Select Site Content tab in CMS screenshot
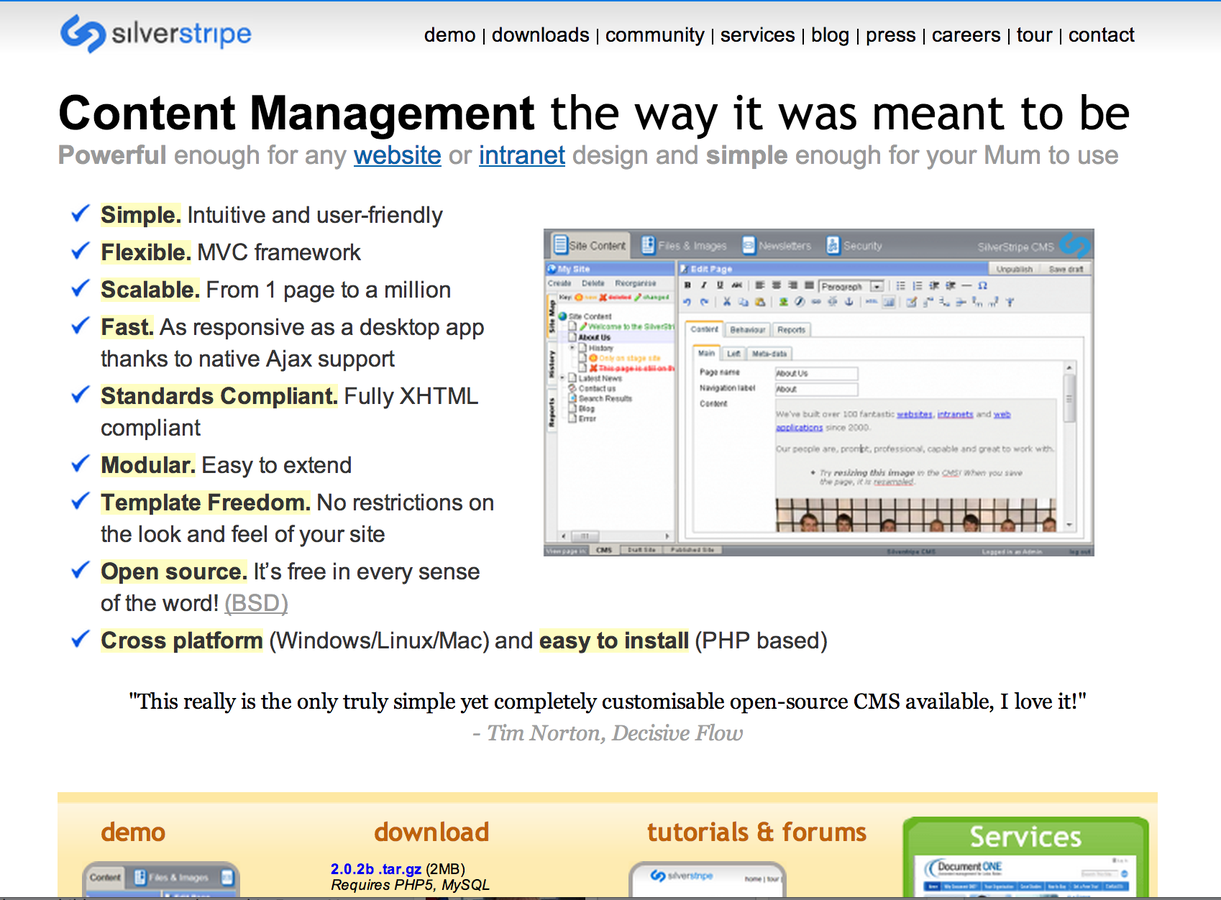The image size is (1221, 900). [589, 245]
